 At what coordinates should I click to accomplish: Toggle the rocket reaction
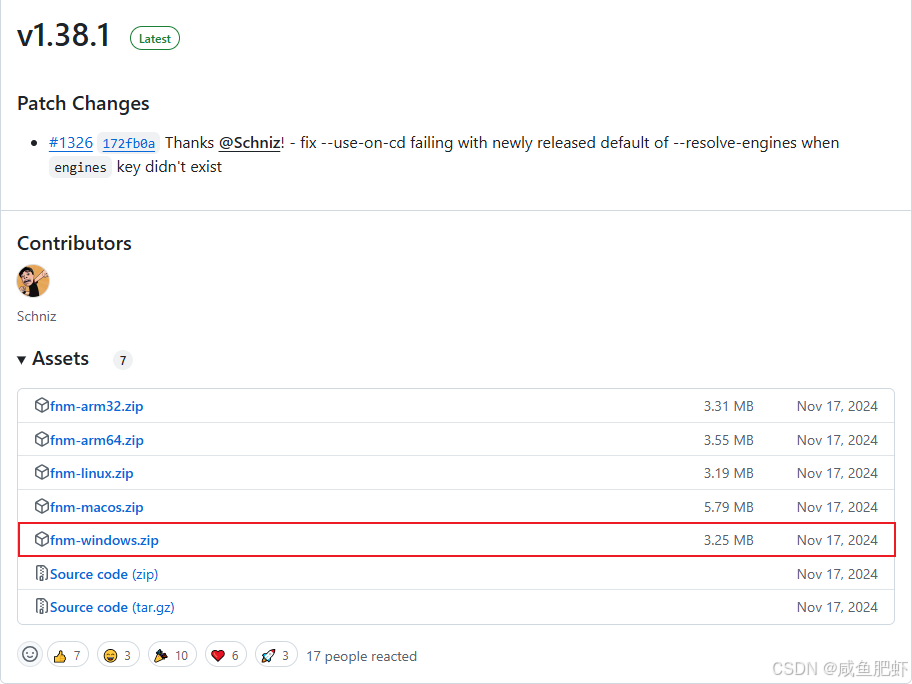click(x=276, y=654)
